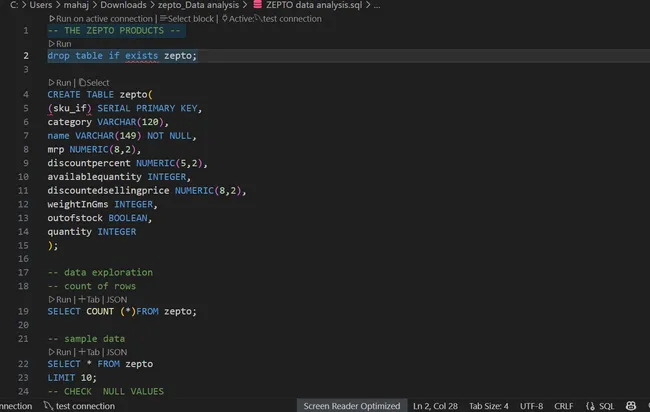The width and height of the screenshot is (650, 412).
Task: Run the SELECT COUNT query
Action: pyautogui.click(x=60, y=299)
